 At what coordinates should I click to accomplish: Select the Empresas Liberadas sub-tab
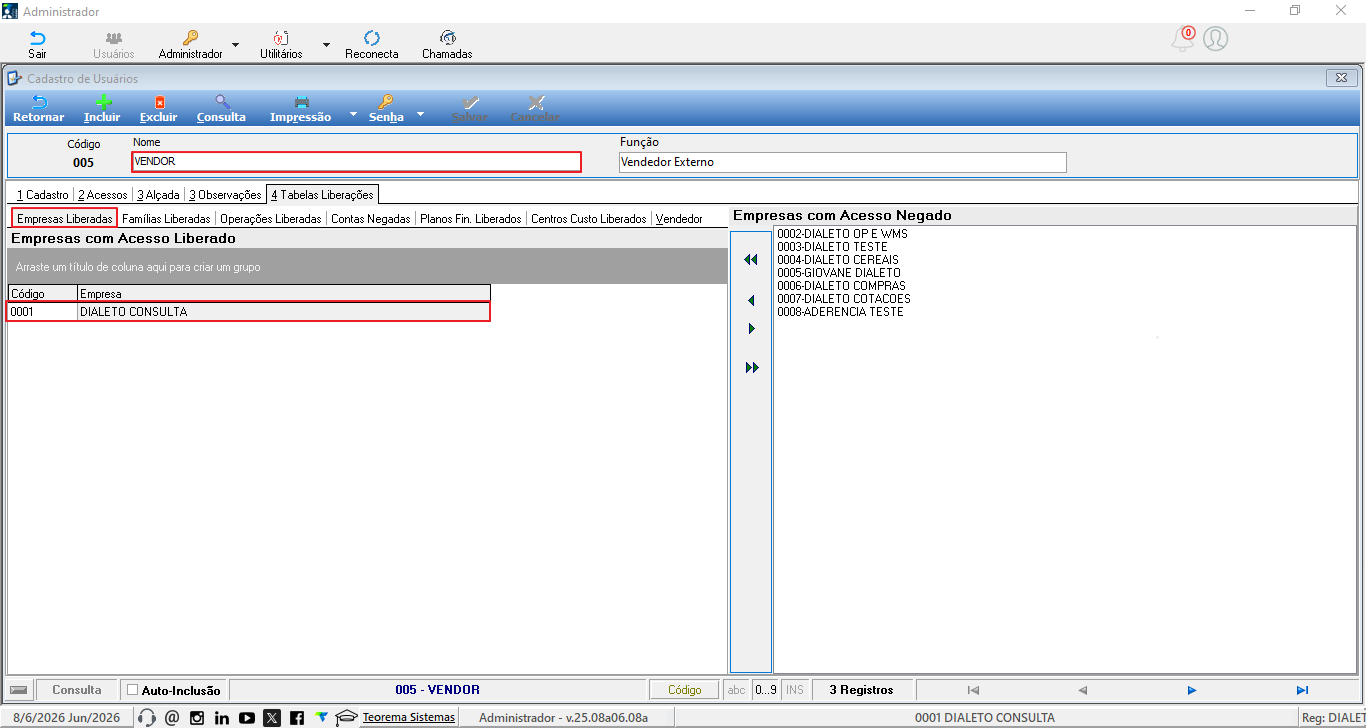click(x=64, y=218)
